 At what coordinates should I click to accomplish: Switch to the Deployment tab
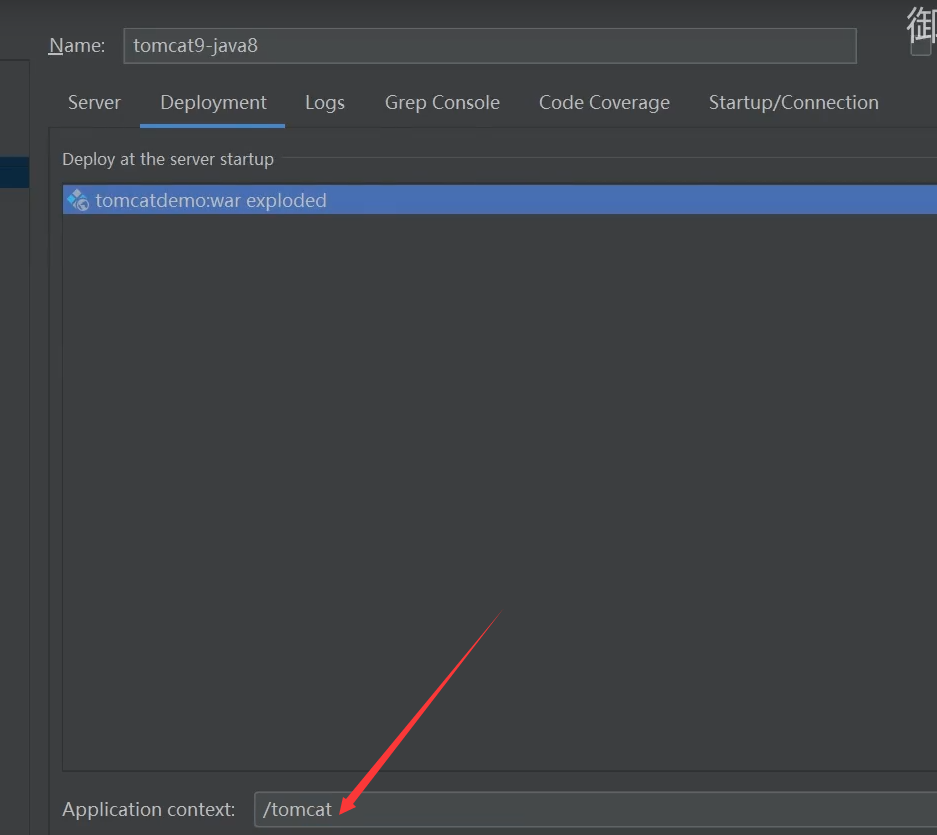[x=213, y=102]
